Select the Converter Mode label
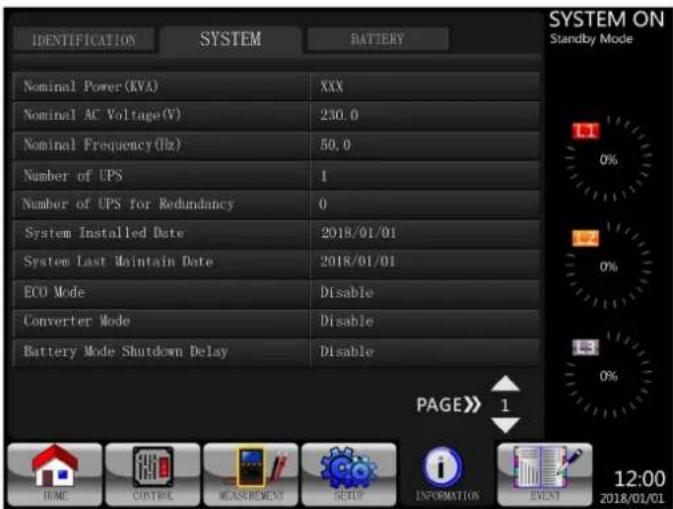Screen dimensions: 673x509 pos(77,321)
